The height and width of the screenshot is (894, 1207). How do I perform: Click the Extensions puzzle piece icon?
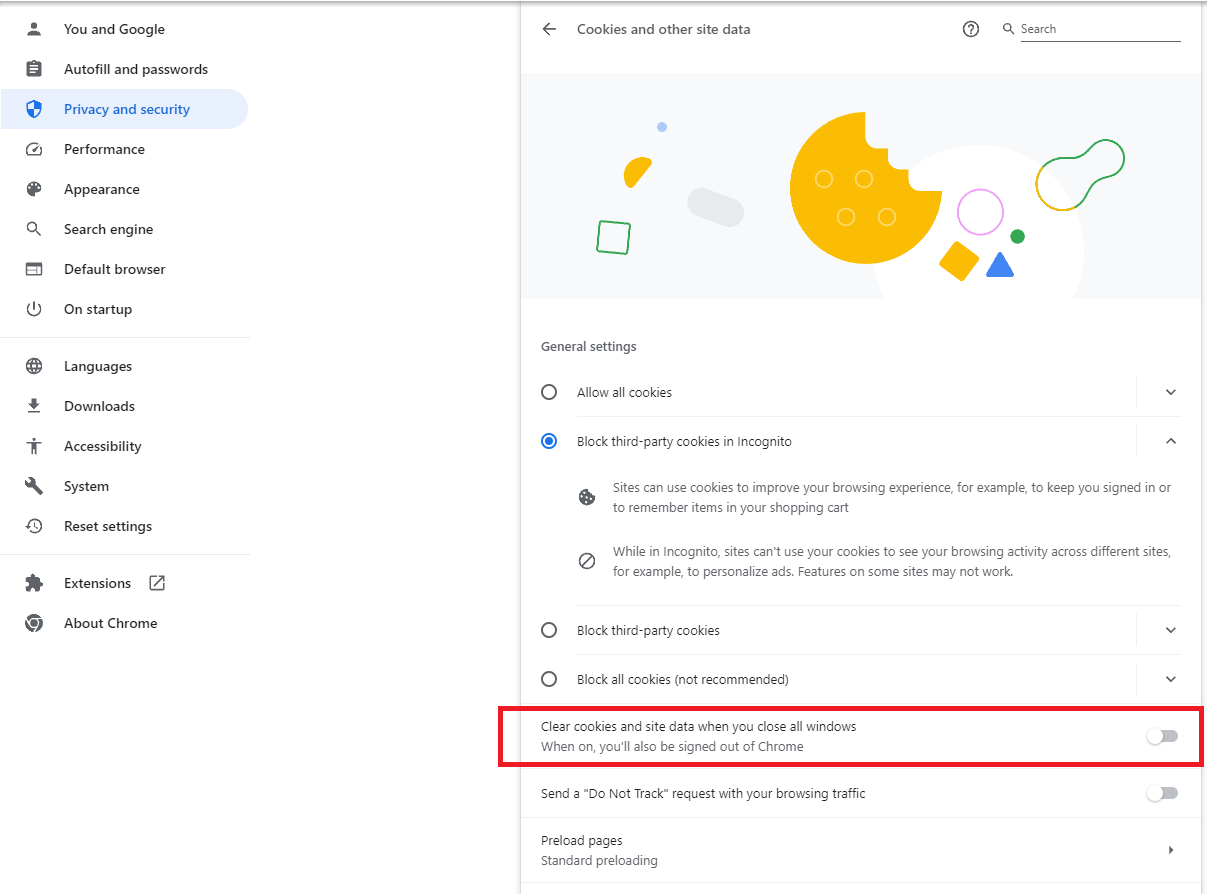click(34, 583)
